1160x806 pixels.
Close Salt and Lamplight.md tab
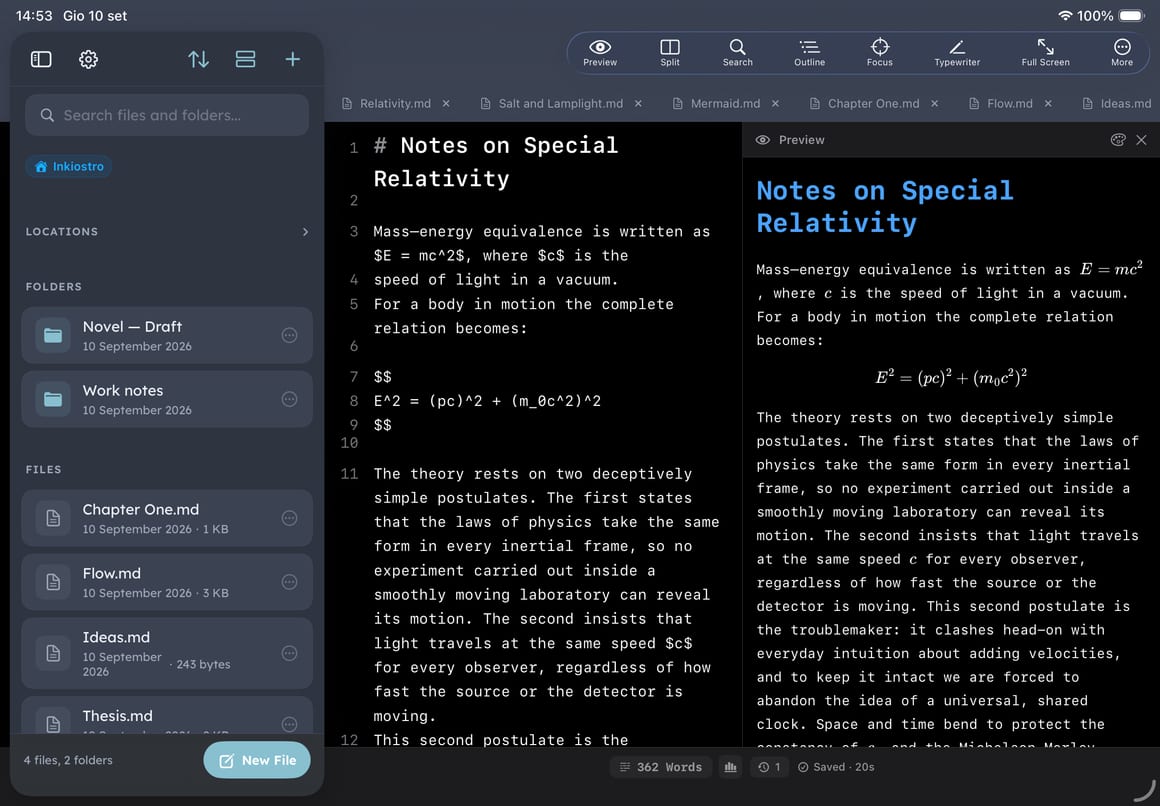(638, 104)
